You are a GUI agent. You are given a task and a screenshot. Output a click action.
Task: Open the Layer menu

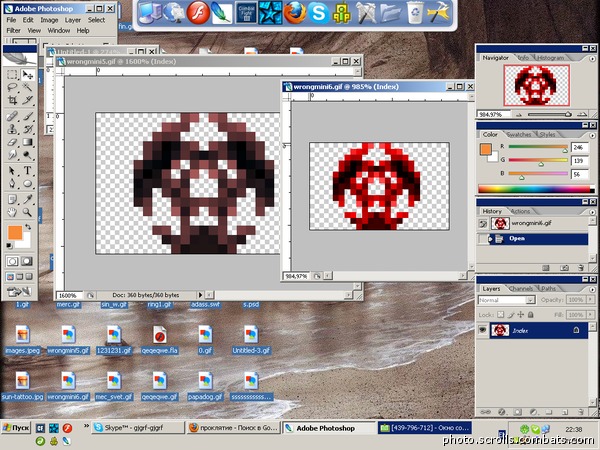73,20
